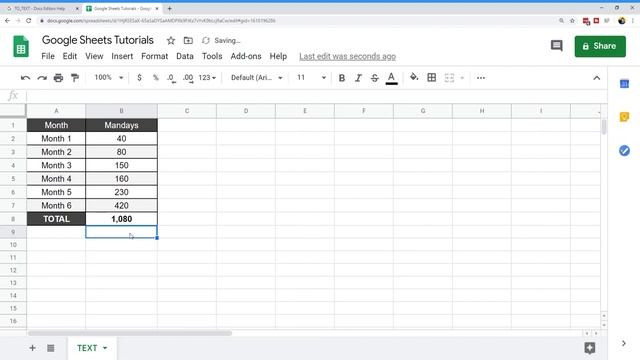Open a new browser tab

[x=169, y=8]
